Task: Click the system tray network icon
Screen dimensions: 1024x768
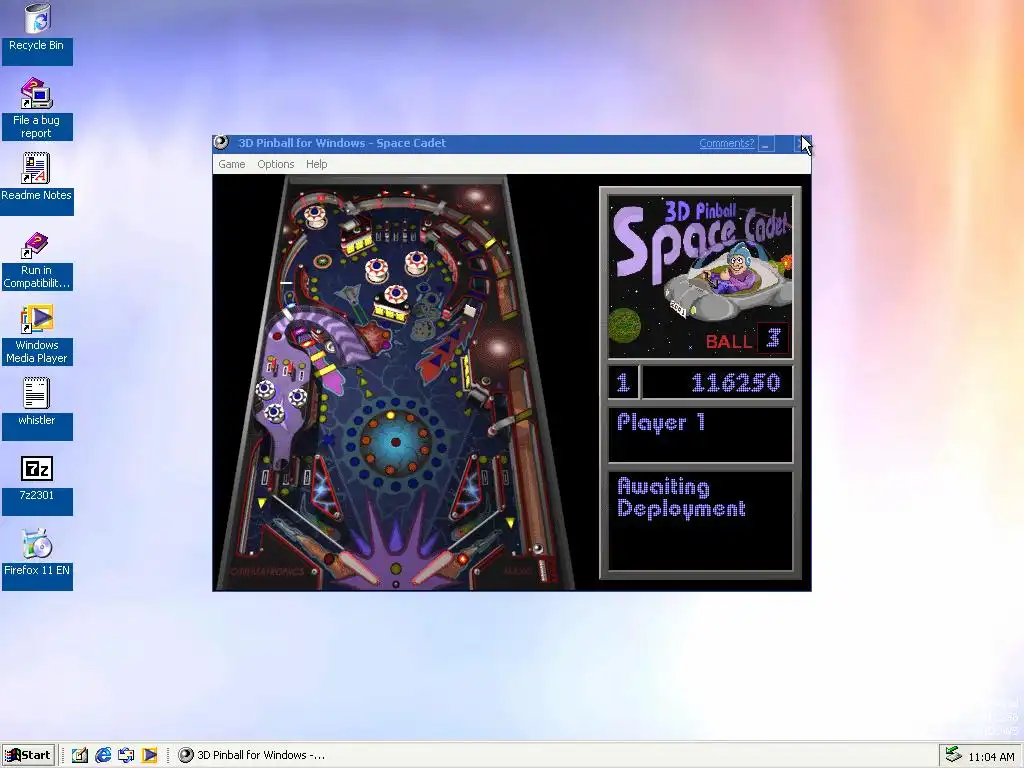Action: 953,755
